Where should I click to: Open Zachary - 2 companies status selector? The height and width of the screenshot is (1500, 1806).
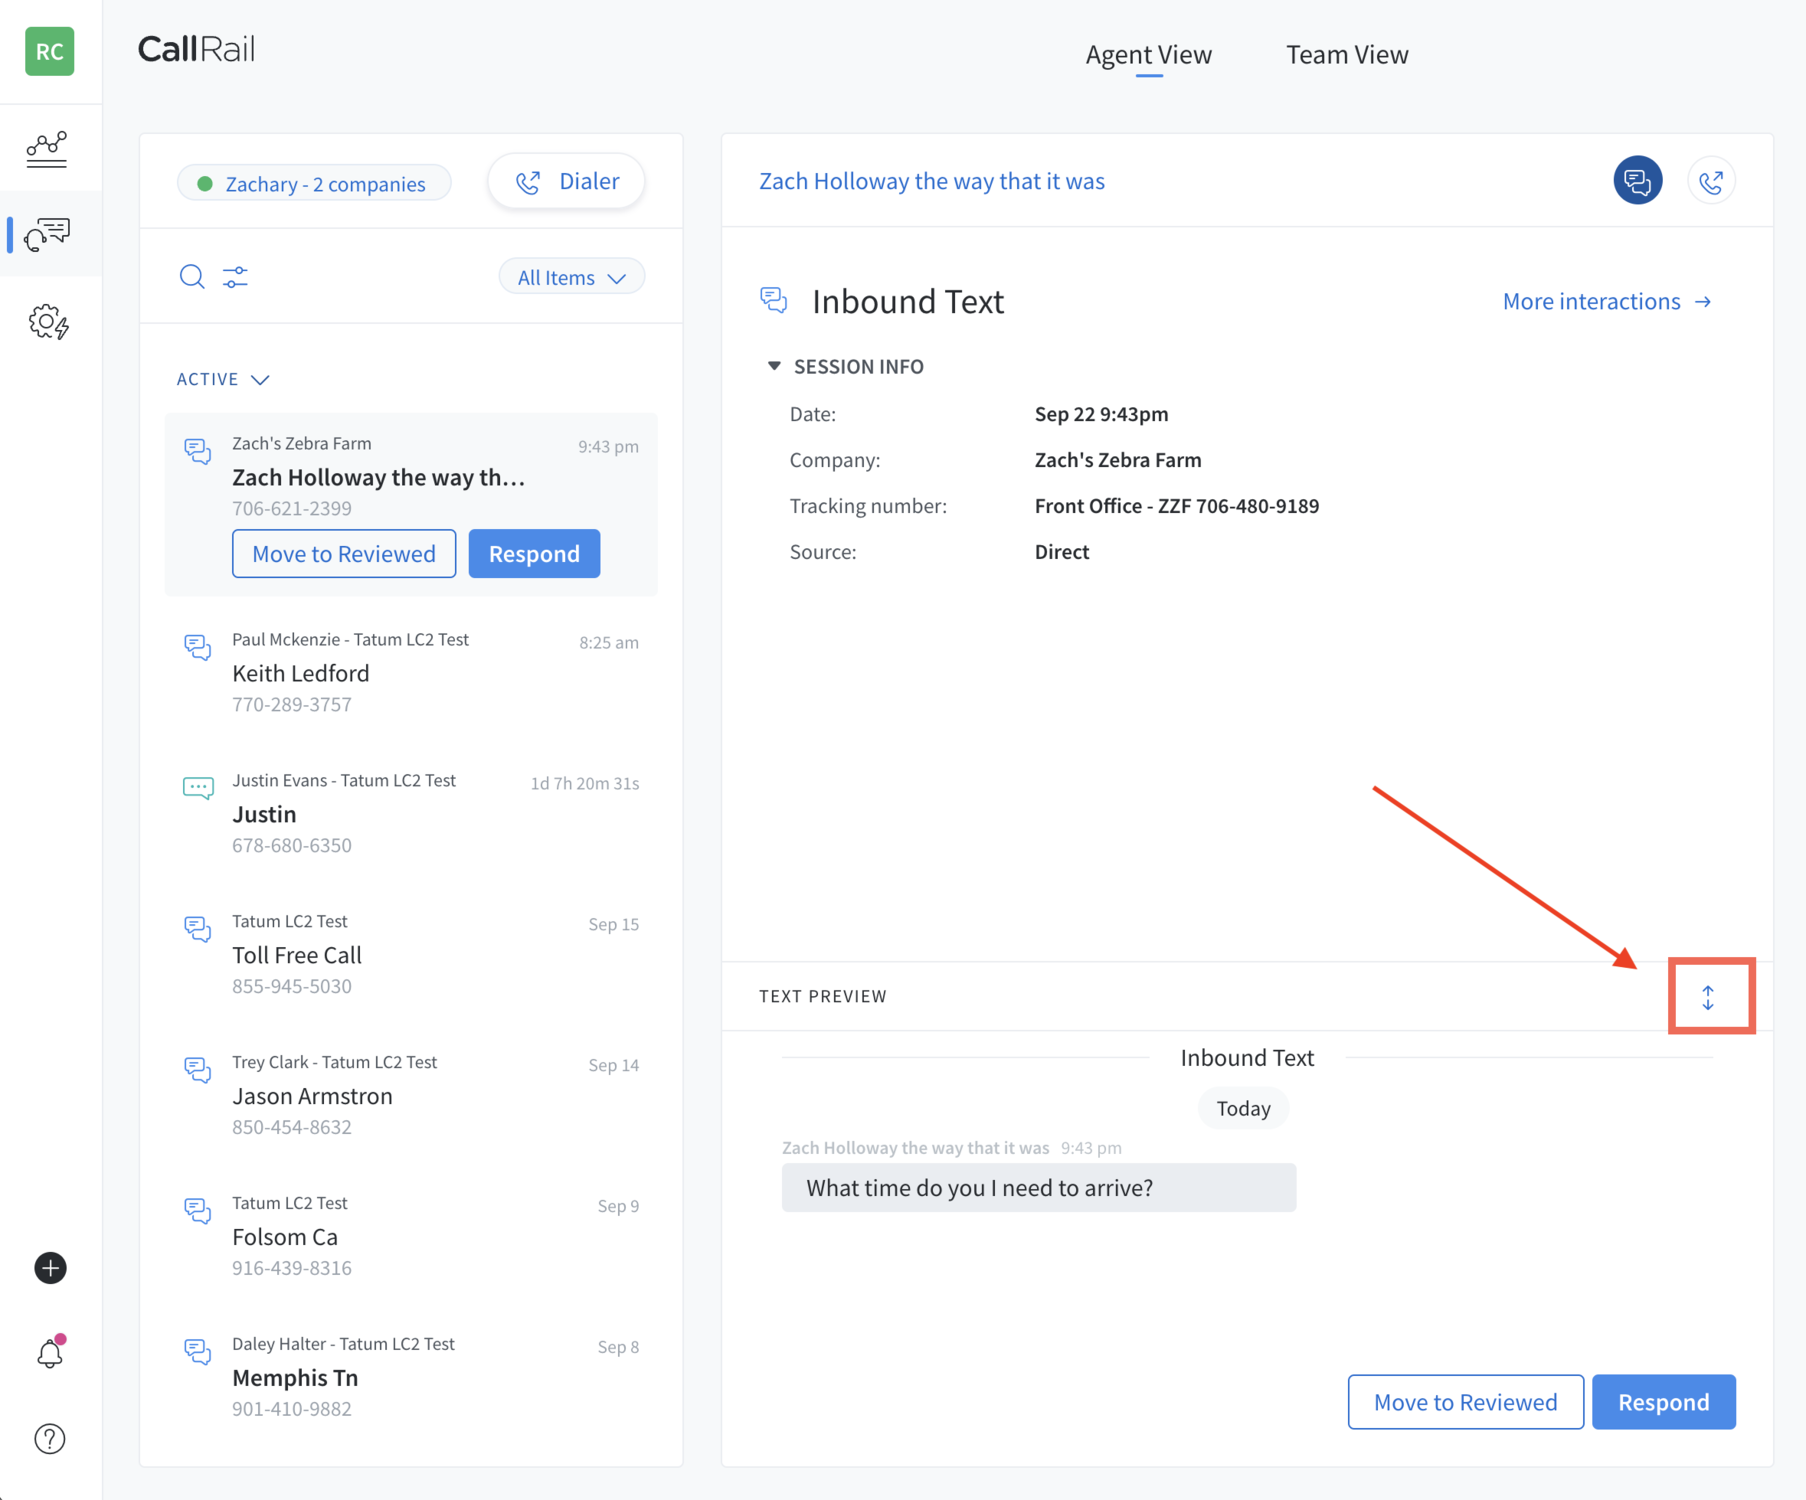[314, 183]
